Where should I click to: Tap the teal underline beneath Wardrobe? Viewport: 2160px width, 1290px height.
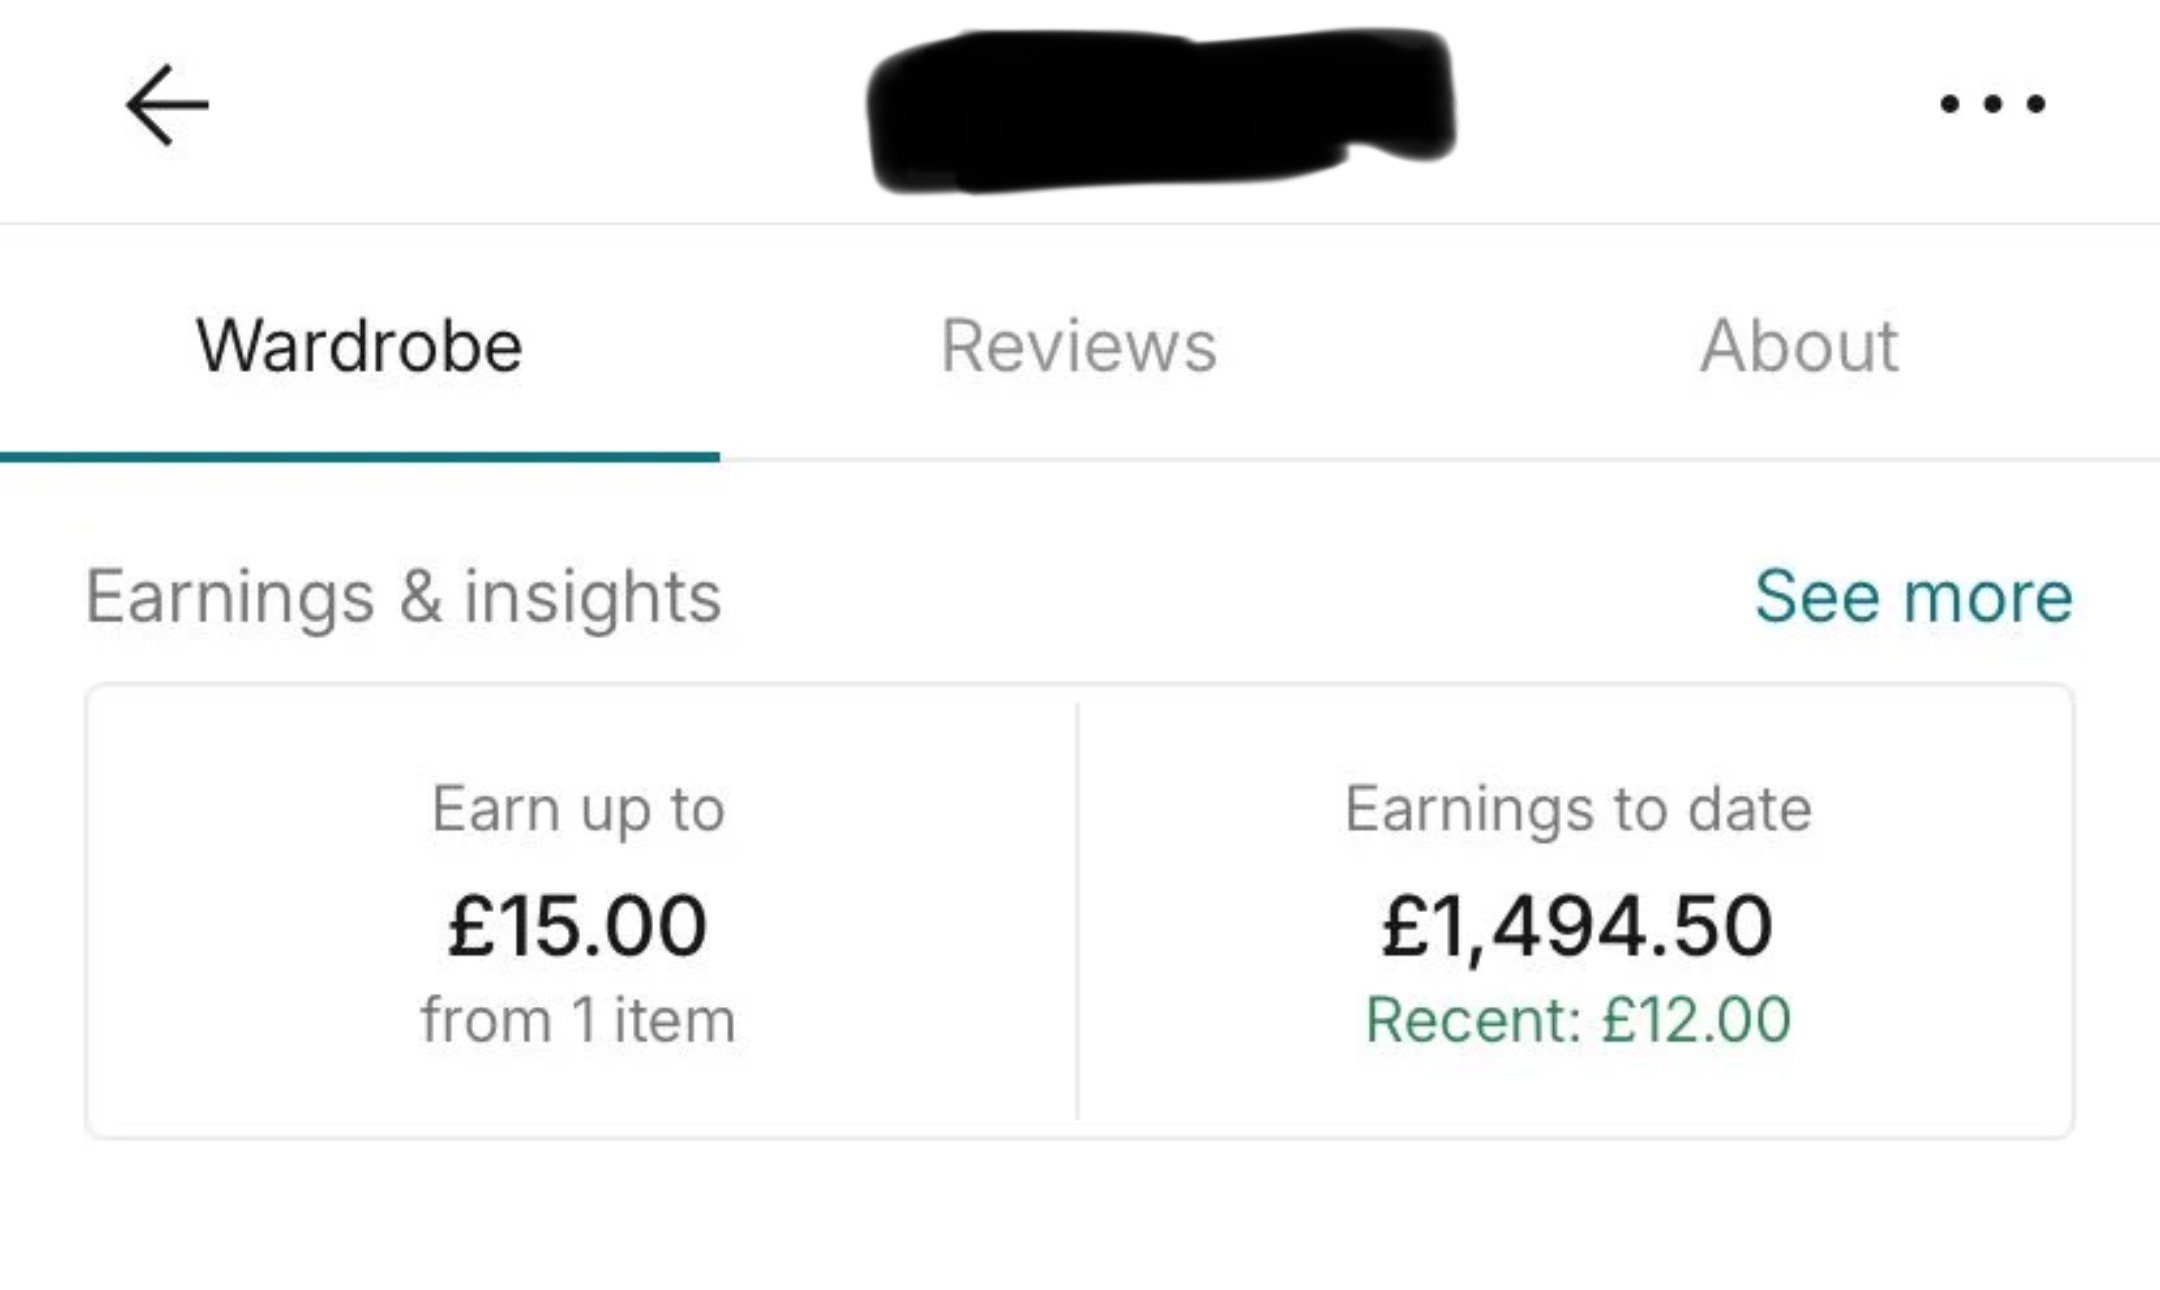[x=359, y=457]
